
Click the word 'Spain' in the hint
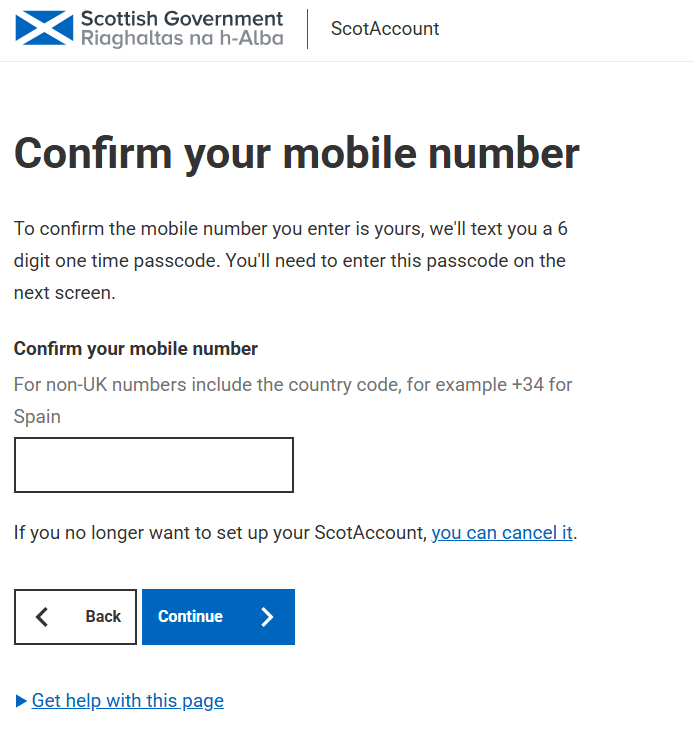tap(37, 417)
